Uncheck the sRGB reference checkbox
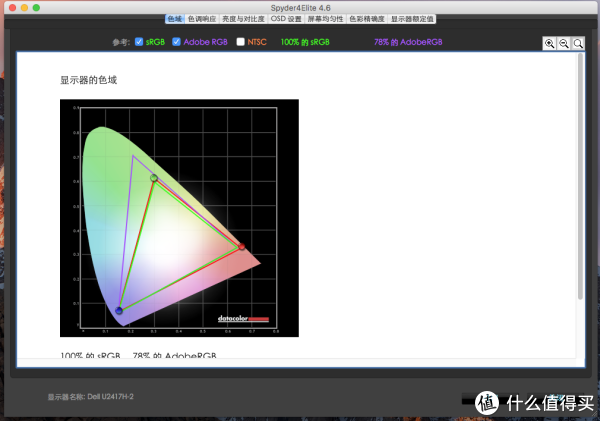Image resolution: width=600 pixels, height=421 pixels. [x=139, y=42]
